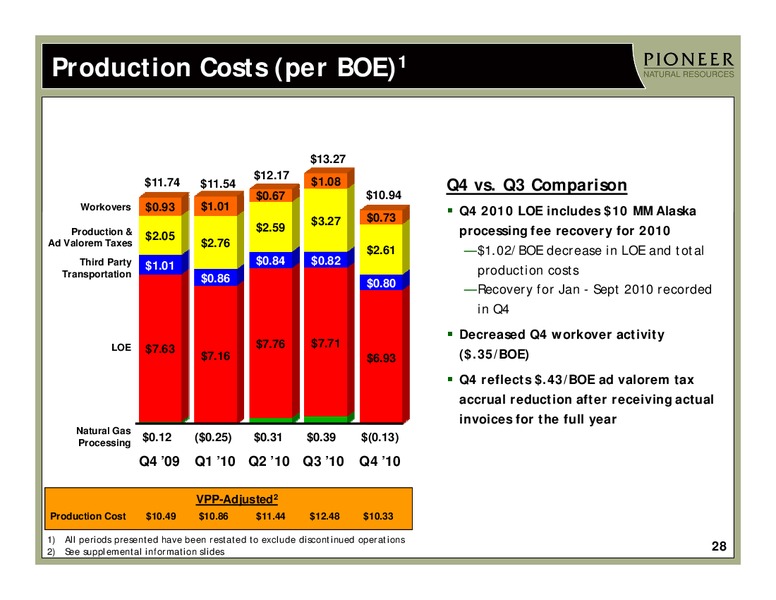776x600 pixels.
Task: Click the $0.86 blue transportation segment
Action: pyautogui.click(x=215, y=278)
